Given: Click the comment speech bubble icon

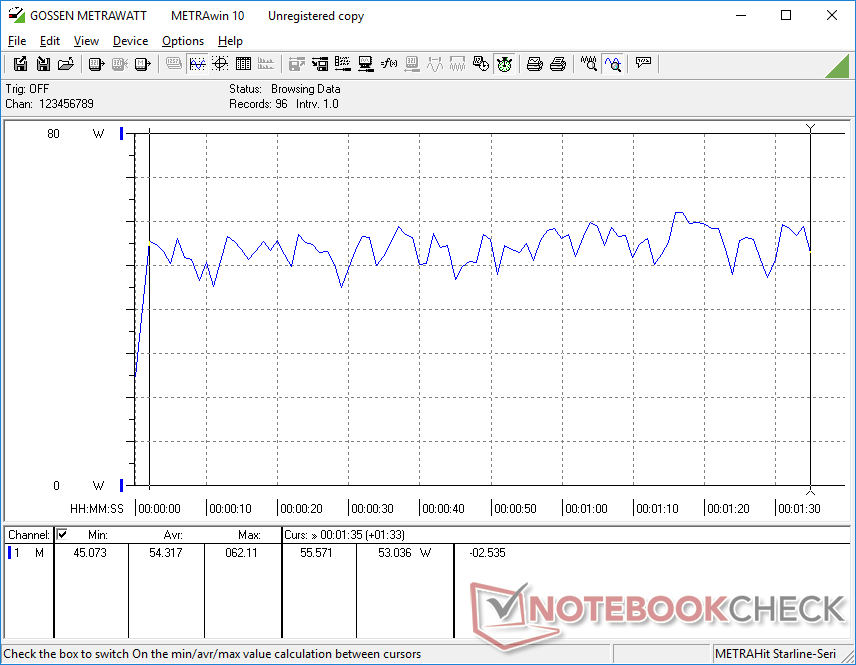Looking at the screenshot, I should (x=643, y=63).
